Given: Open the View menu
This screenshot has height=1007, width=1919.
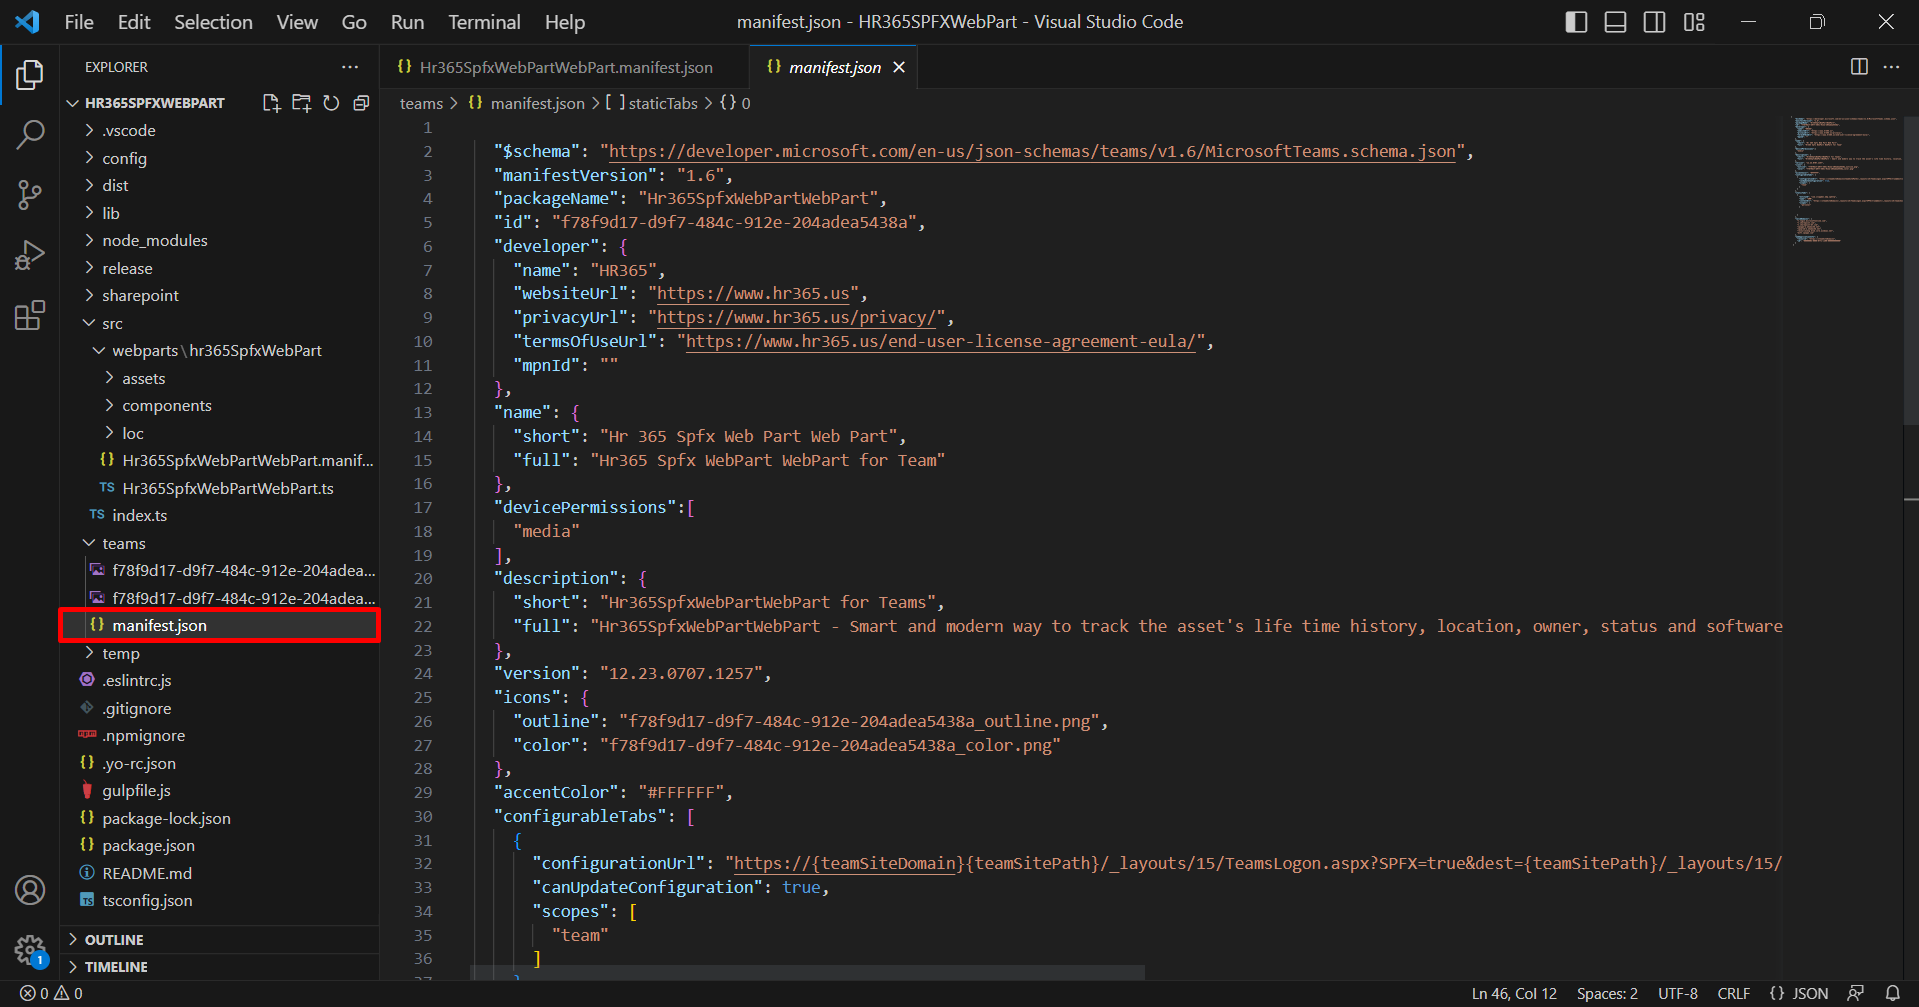Looking at the screenshot, I should 297,22.
